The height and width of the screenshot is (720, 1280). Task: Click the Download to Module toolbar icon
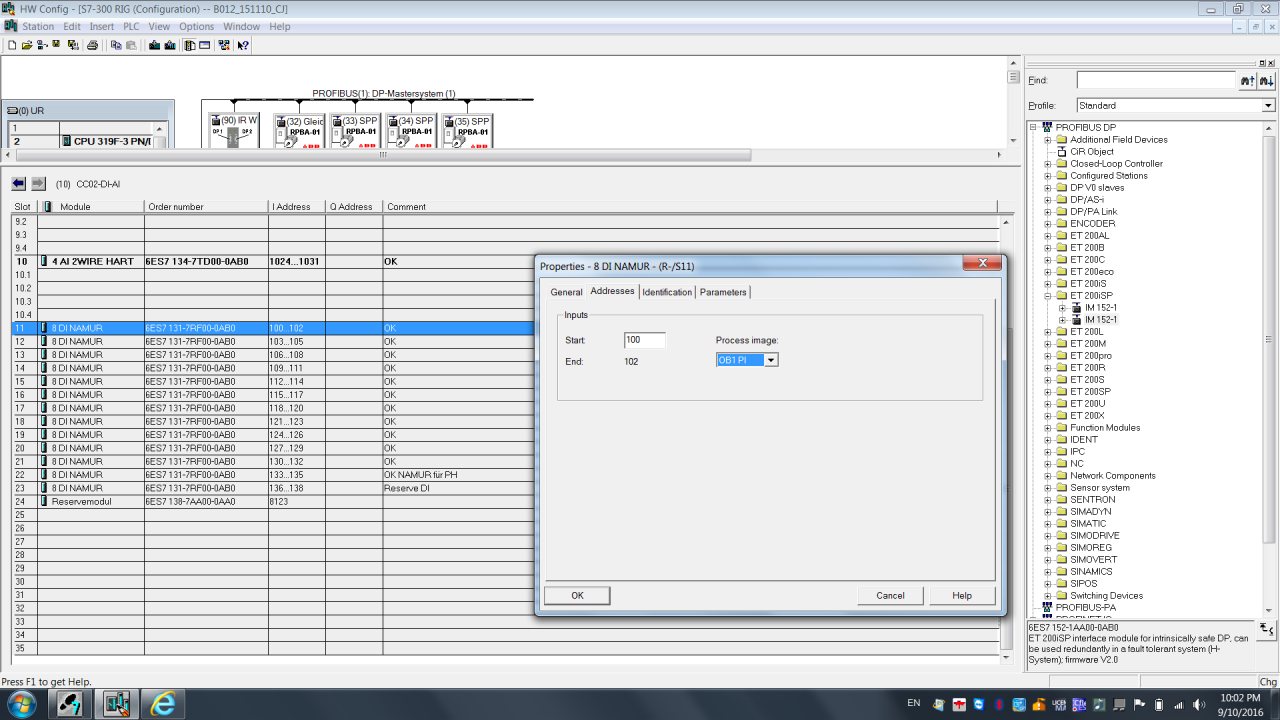pyautogui.click(x=155, y=45)
